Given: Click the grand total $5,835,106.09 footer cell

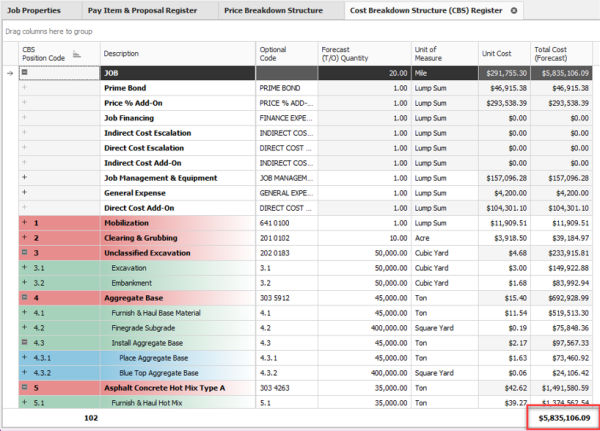Looking at the screenshot, I should tap(563, 417).
